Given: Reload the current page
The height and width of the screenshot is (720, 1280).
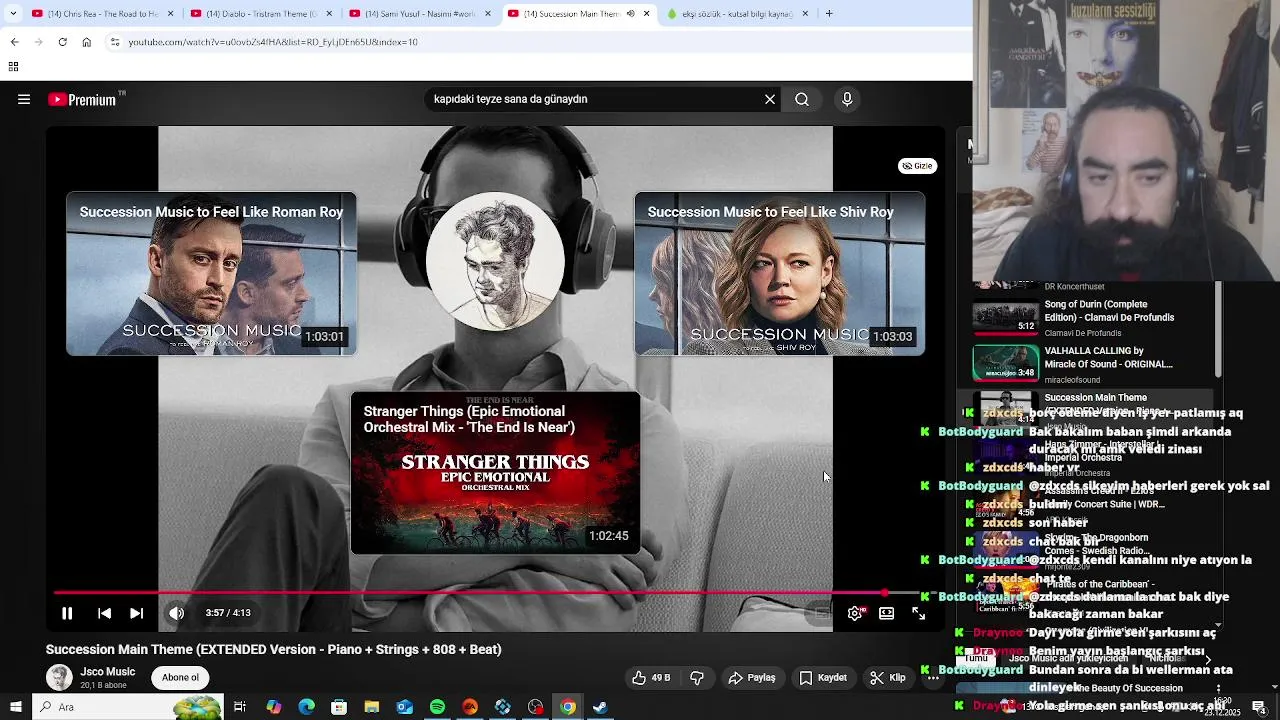Looking at the screenshot, I should (x=62, y=42).
